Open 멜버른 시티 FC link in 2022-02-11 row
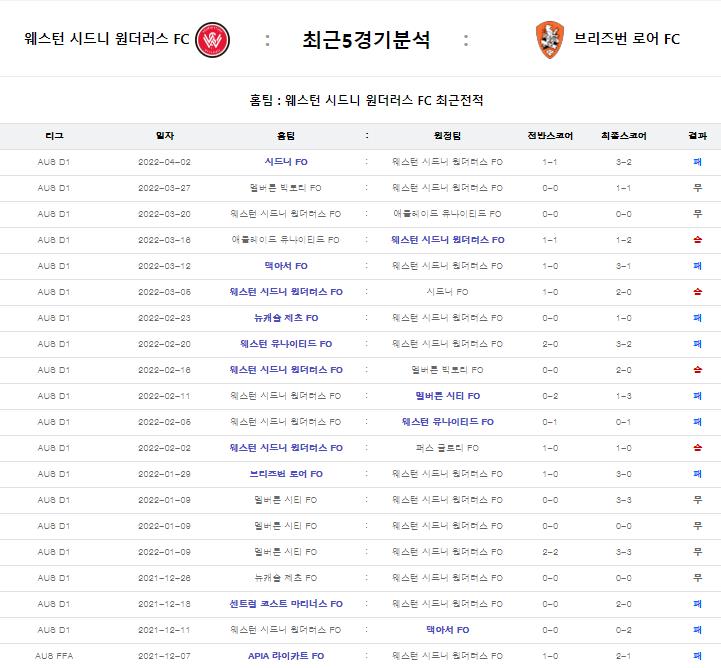 click(447, 396)
